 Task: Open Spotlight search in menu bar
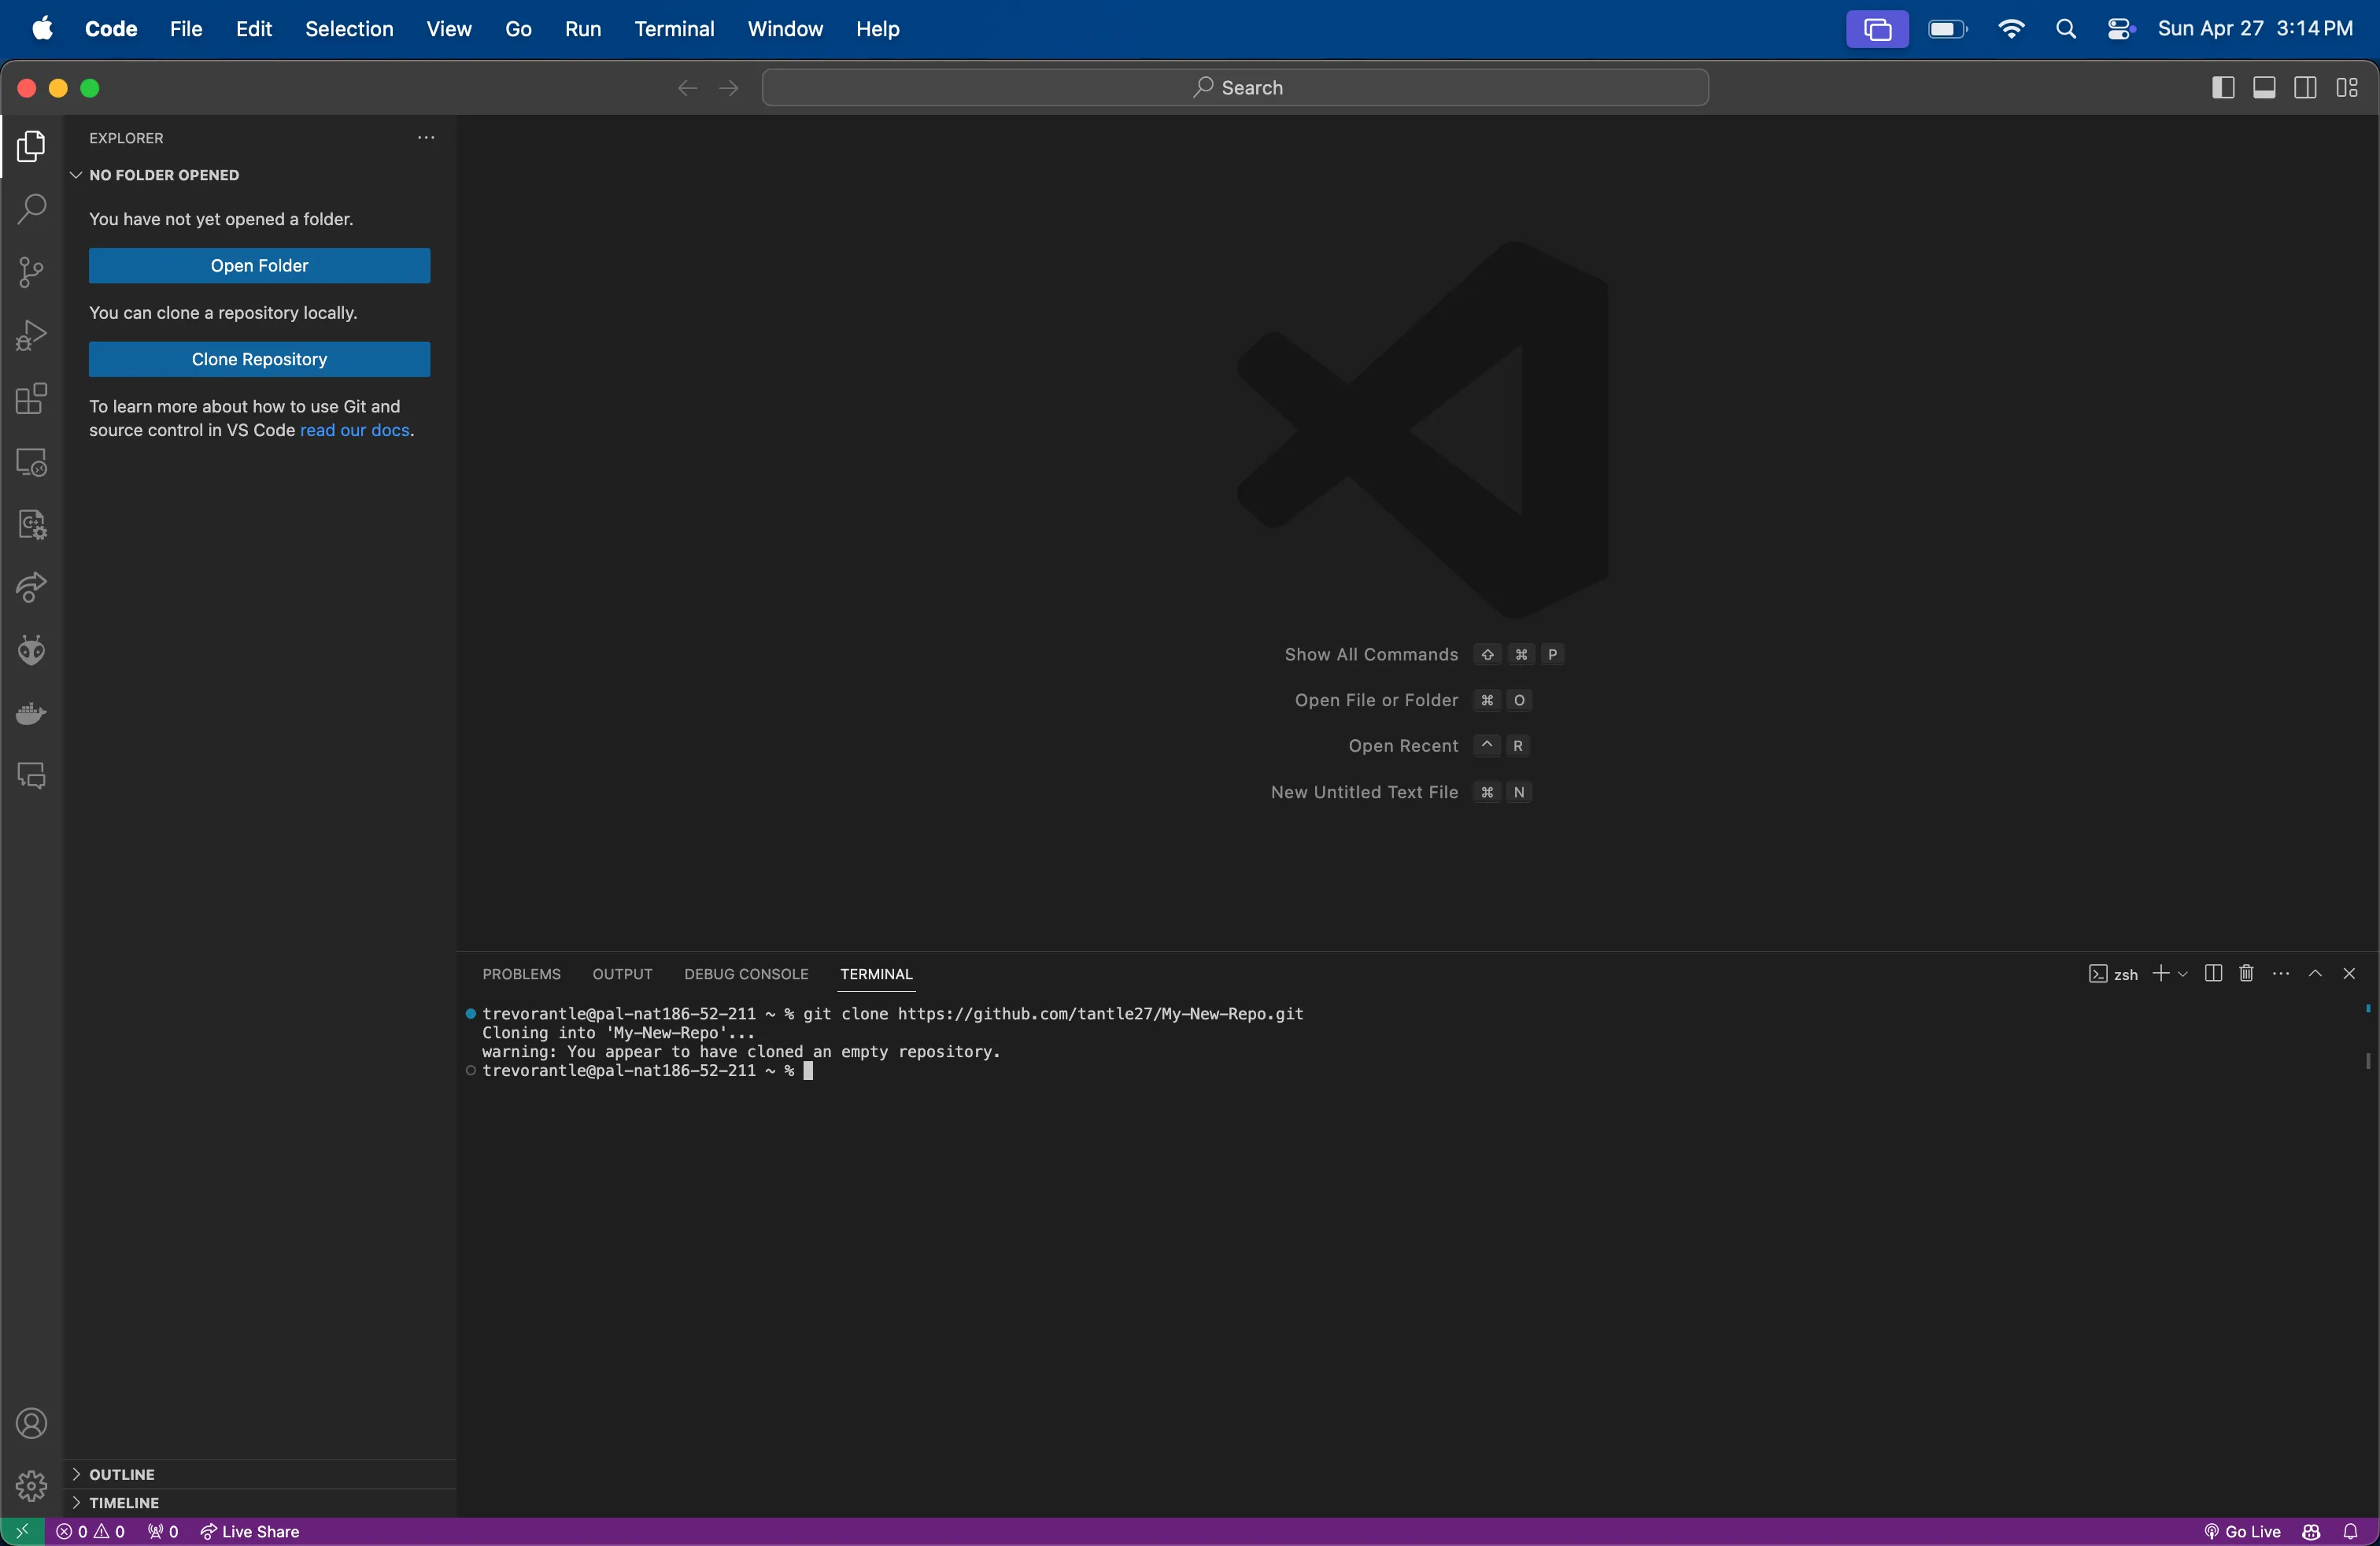pos(2066,29)
